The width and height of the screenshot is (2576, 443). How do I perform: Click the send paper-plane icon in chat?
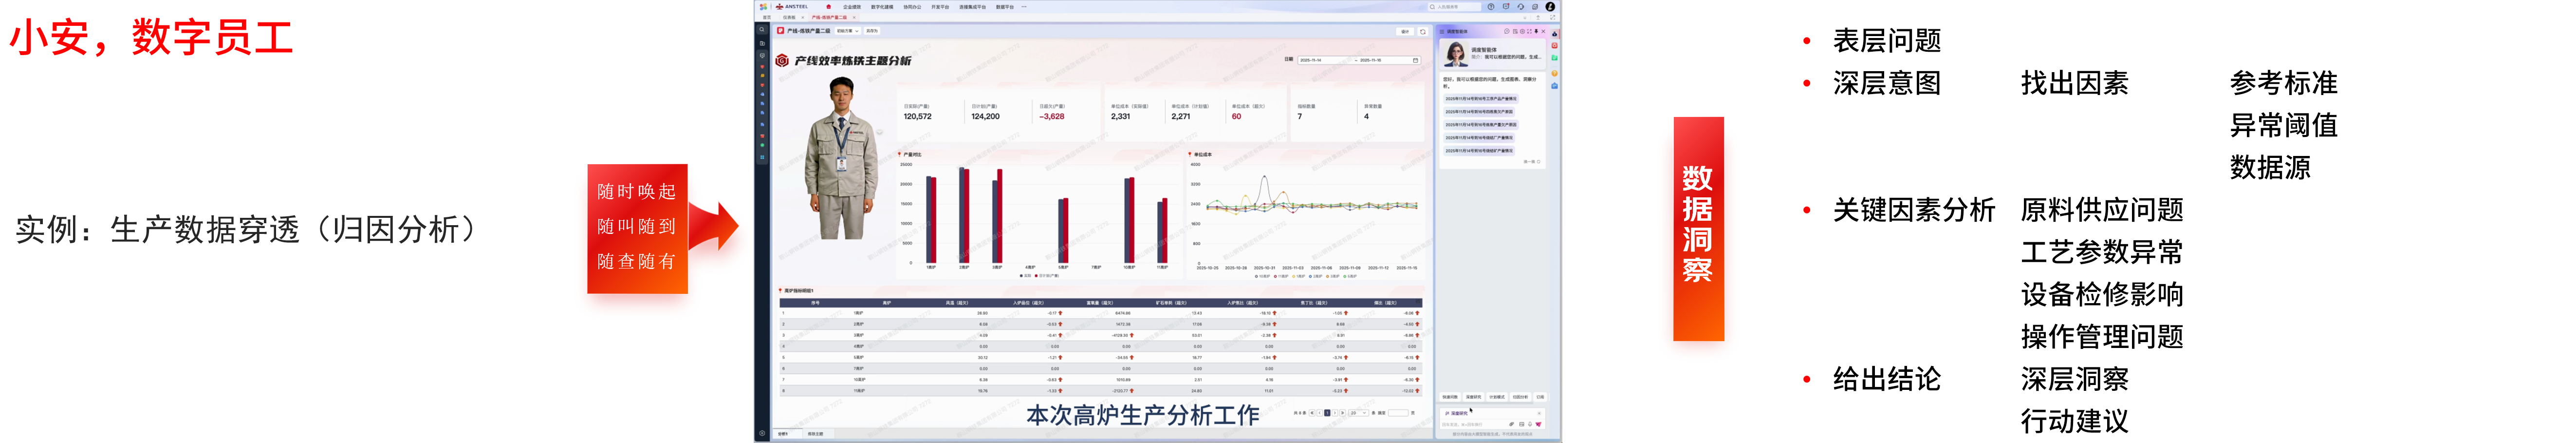(1538, 424)
